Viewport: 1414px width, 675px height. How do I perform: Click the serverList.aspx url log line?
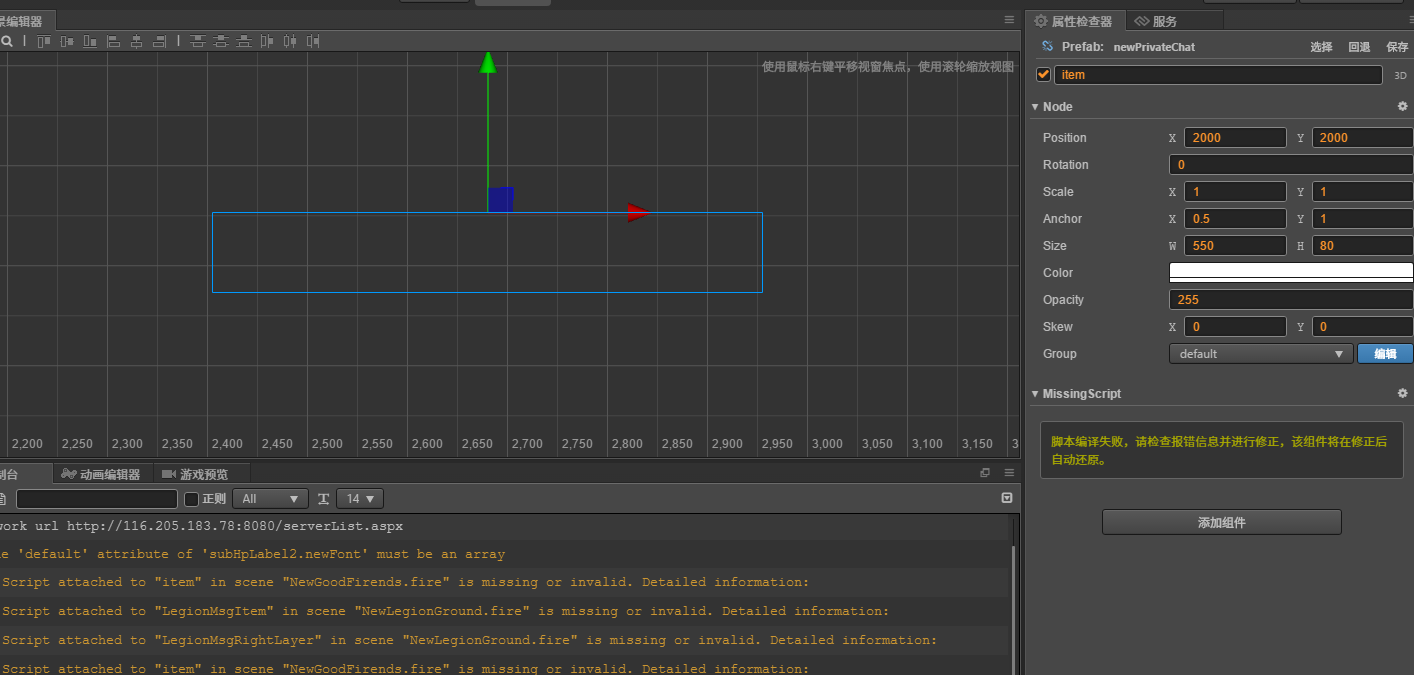[504, 526]
